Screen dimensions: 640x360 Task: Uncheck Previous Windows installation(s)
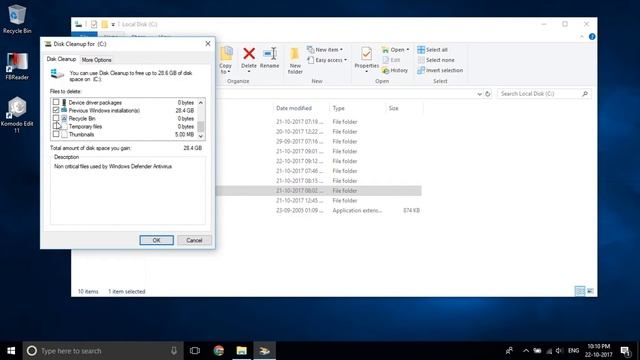tap(56, 110)
